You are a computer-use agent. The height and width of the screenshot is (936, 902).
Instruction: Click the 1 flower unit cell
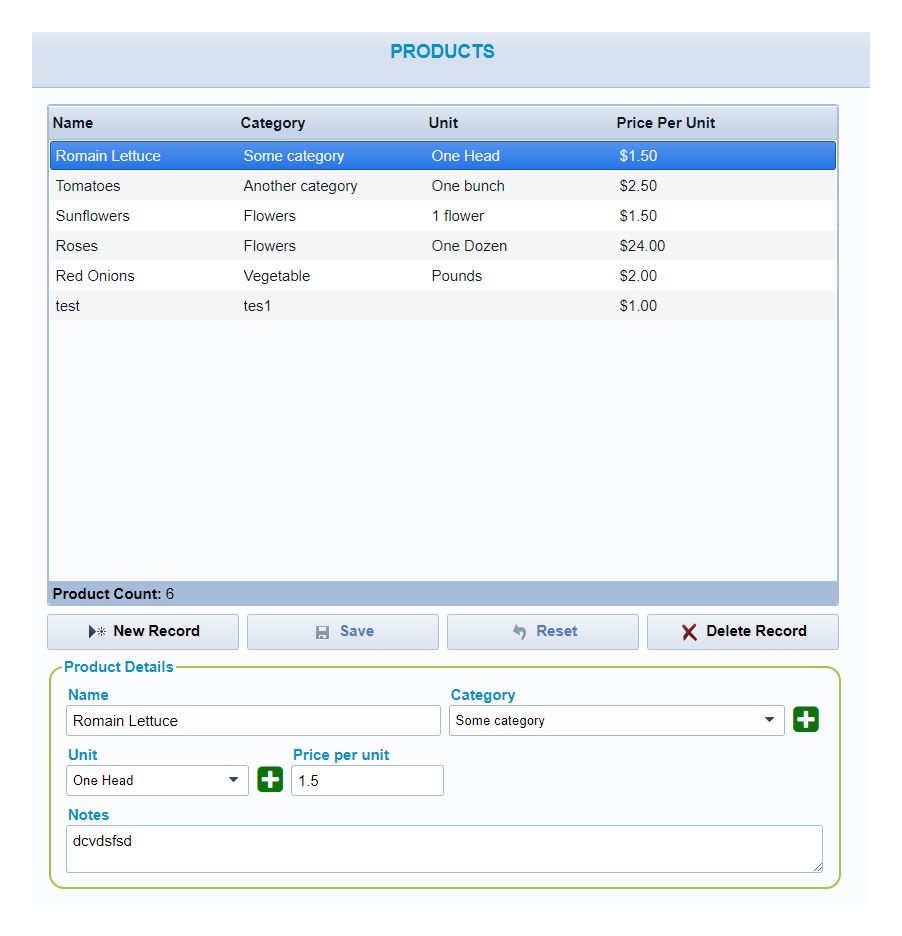coord(458,215)
